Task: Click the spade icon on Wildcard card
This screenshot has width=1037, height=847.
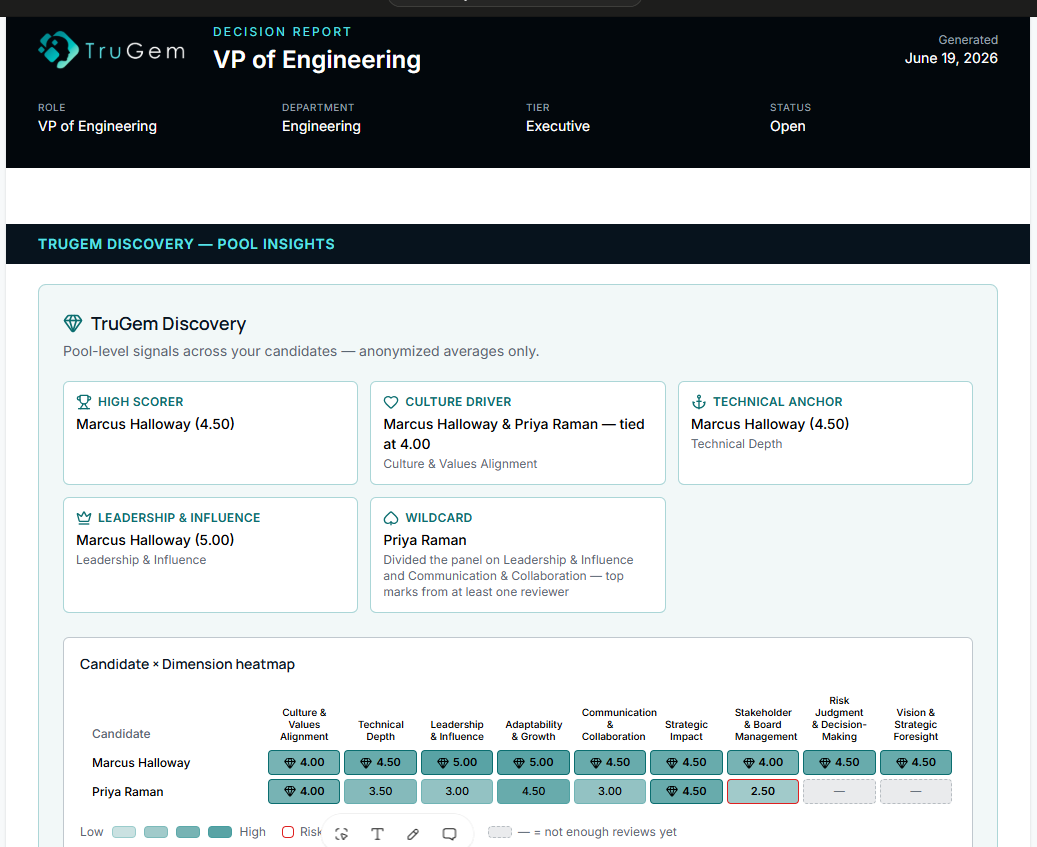Action: (x=391, y=518)
